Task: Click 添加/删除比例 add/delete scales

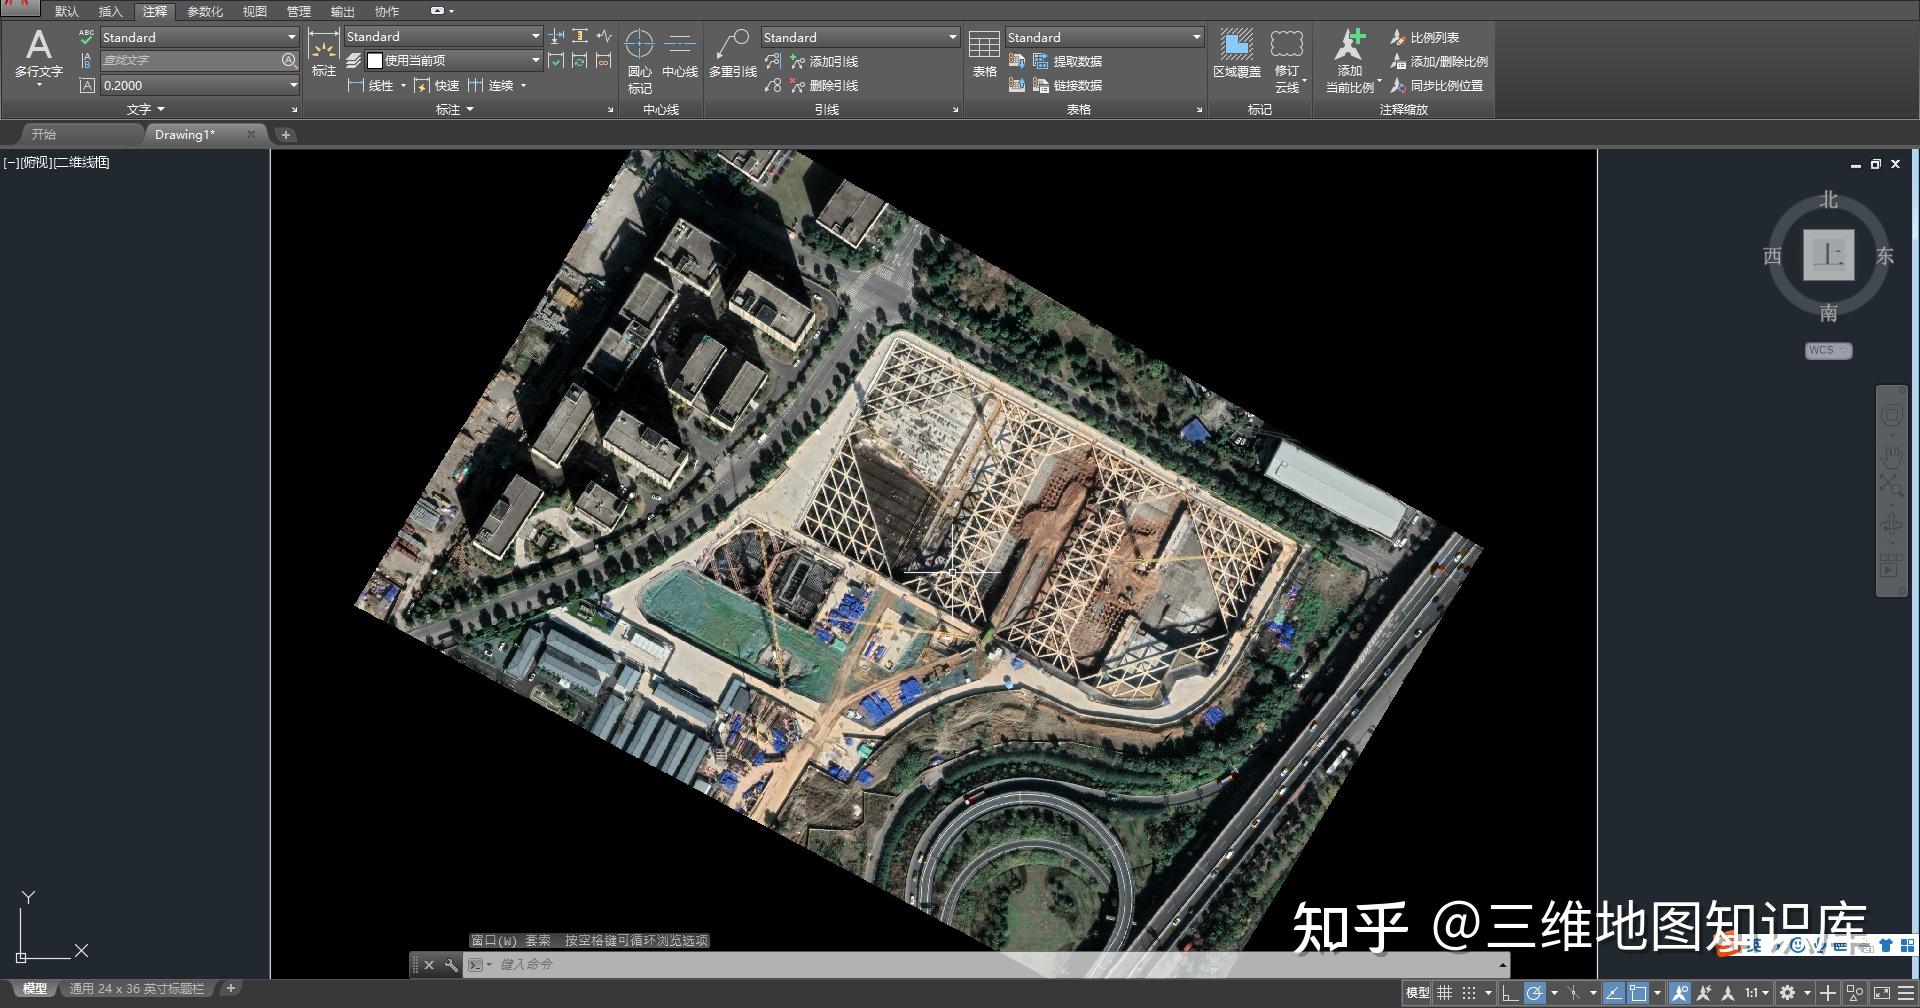Action: pyautogui.click(x=1439, y=62)
